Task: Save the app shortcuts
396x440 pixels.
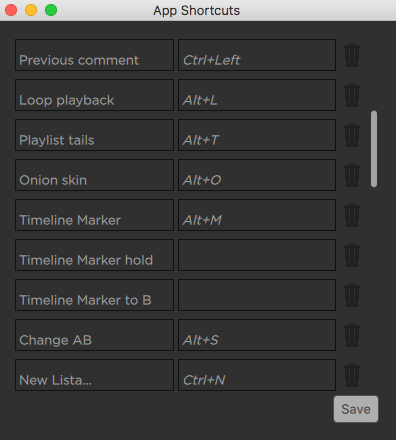Action: click(356, 409)
